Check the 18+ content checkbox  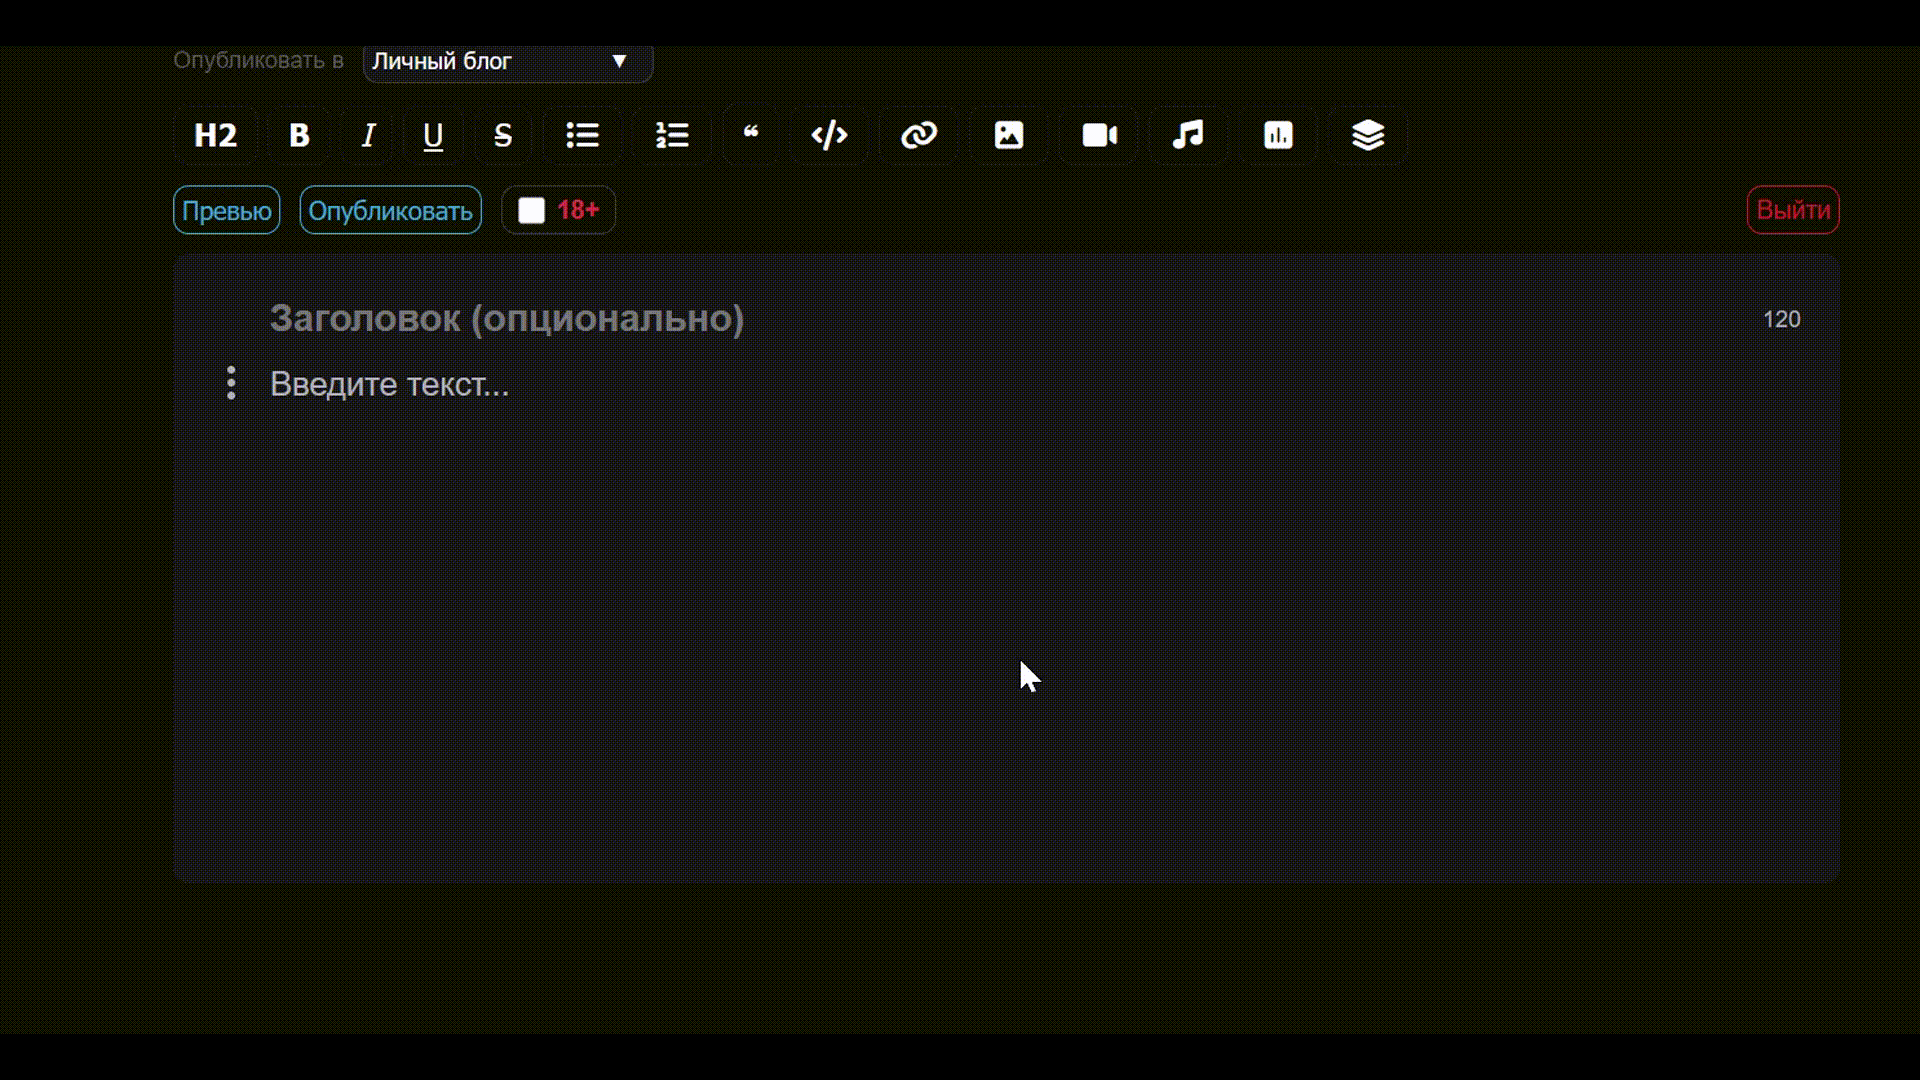532,210
